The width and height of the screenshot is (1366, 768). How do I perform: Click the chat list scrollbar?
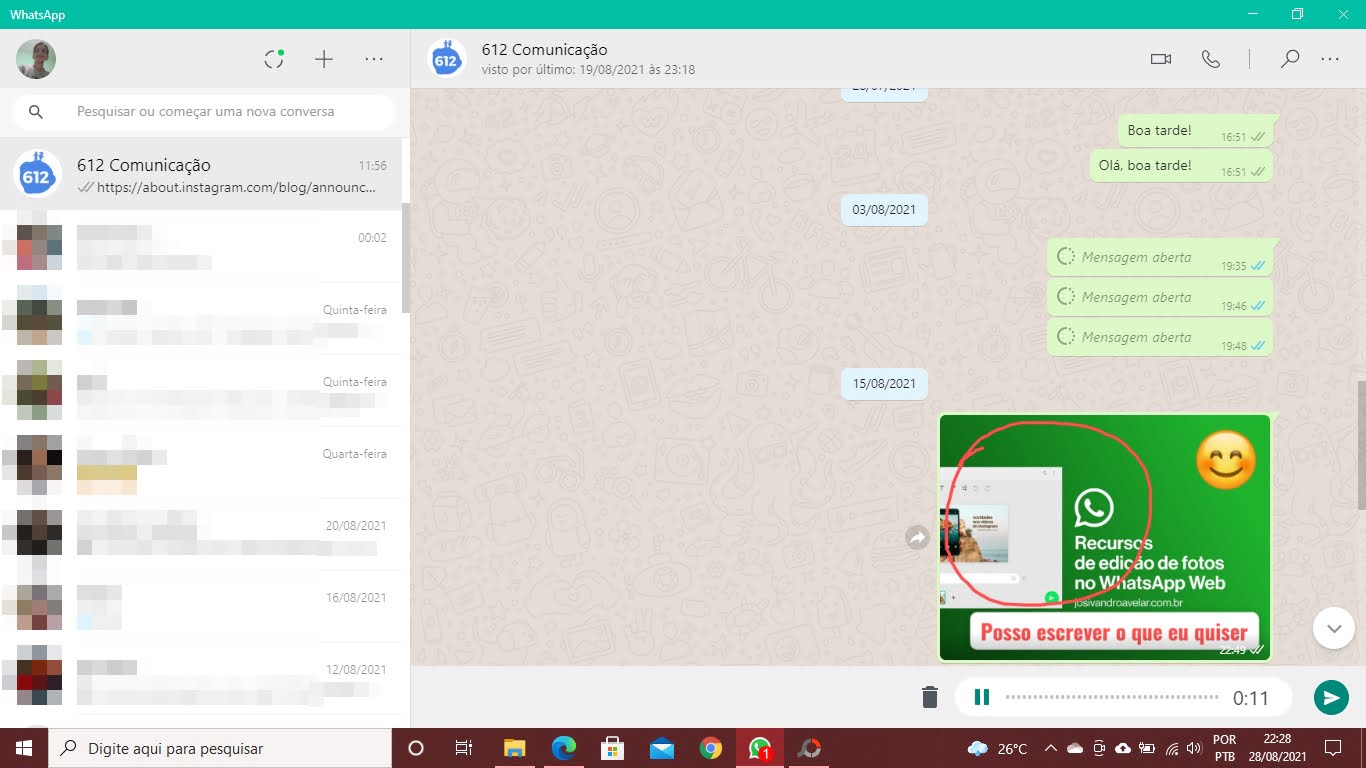[x=405, y=258]
